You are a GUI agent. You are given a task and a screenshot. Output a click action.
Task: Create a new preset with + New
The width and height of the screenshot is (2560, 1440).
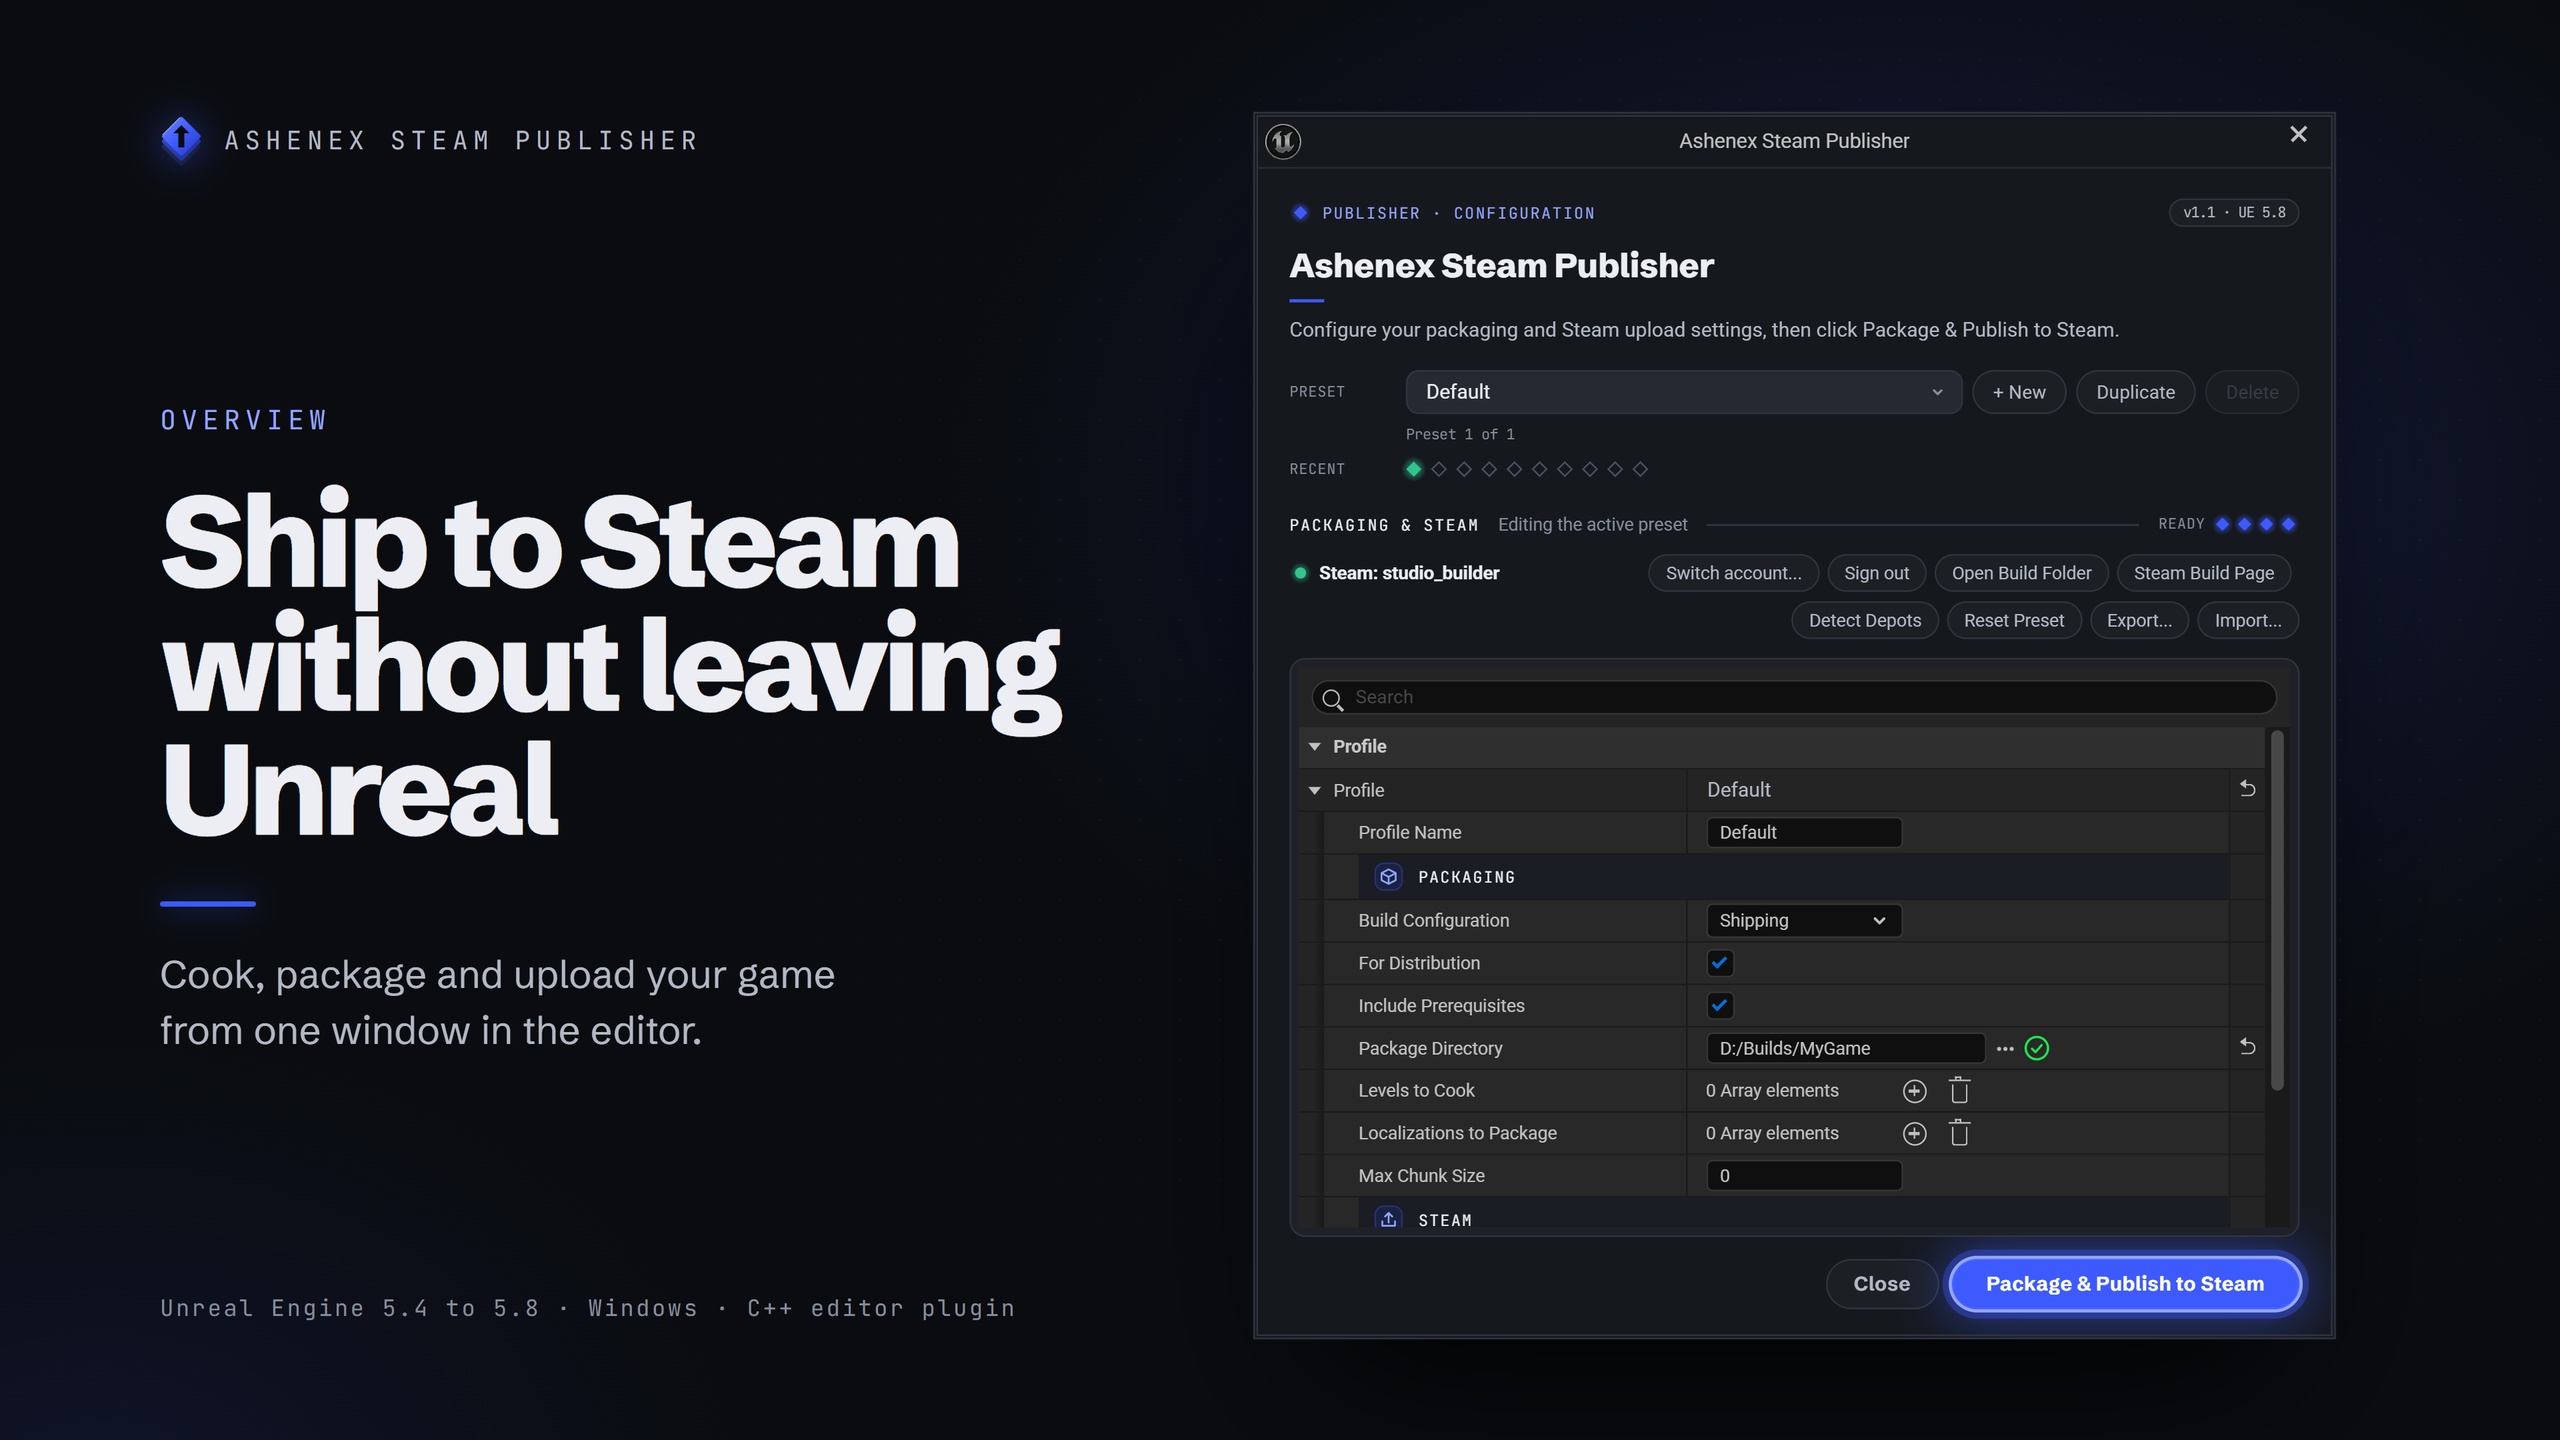point(2018,392)
